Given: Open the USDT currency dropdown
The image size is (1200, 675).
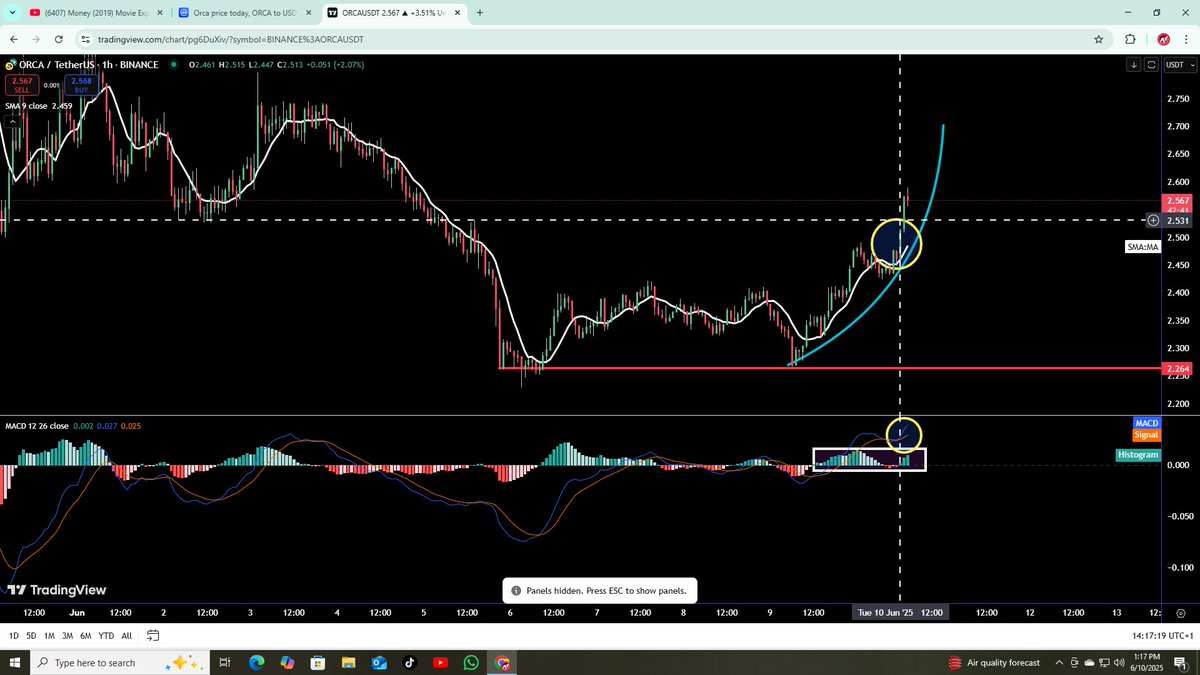Looking at the screenshot, I should (x=1180, y=64).
